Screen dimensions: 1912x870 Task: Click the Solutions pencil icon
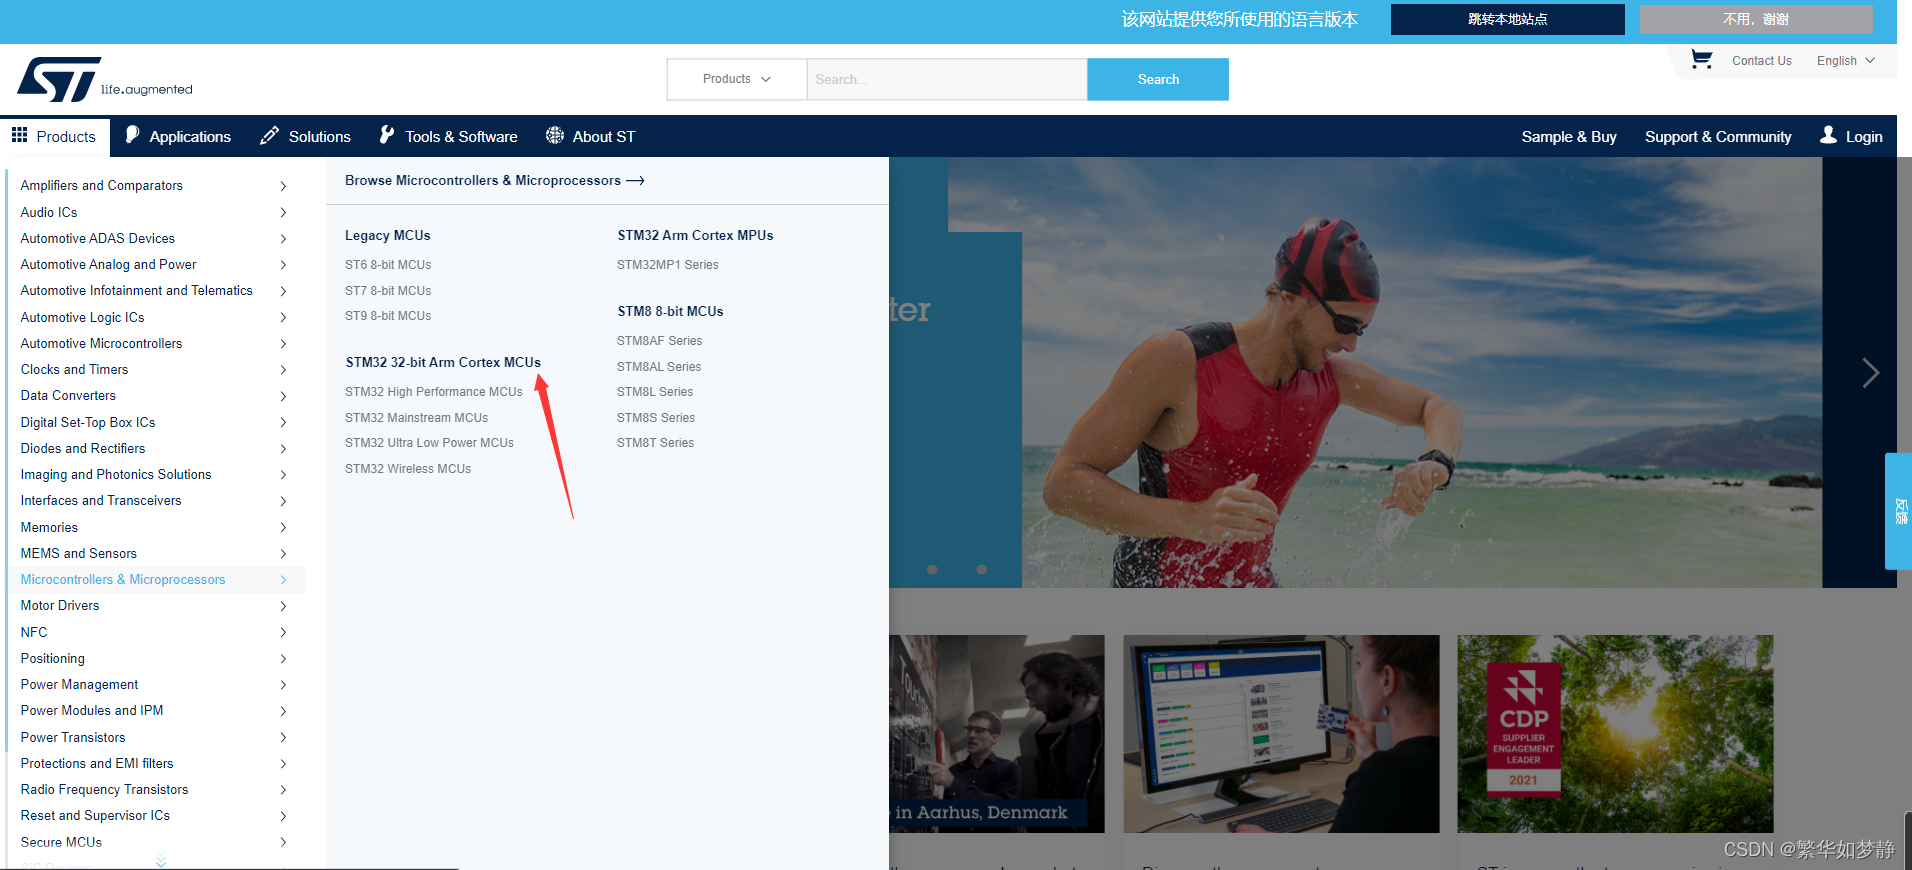[269, 135]
